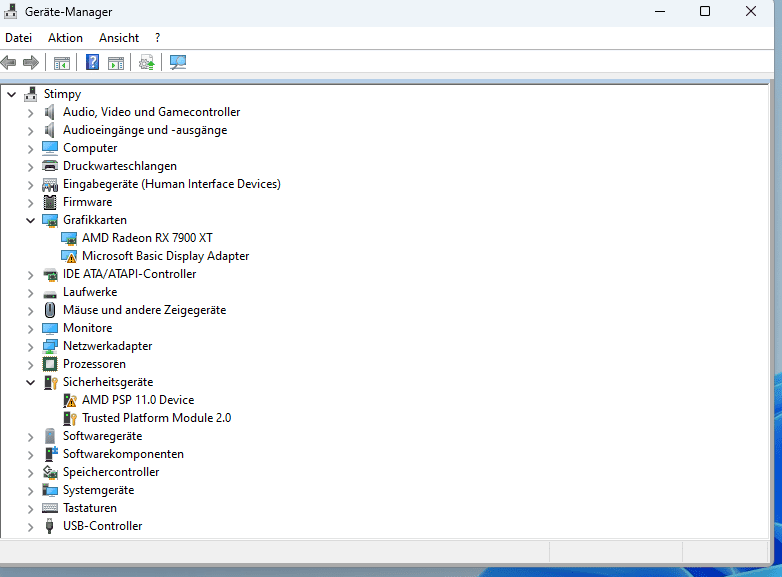This screenshot has width=782, height=577.
Task: Expand the Monitore category
Action: click(30, 329)
